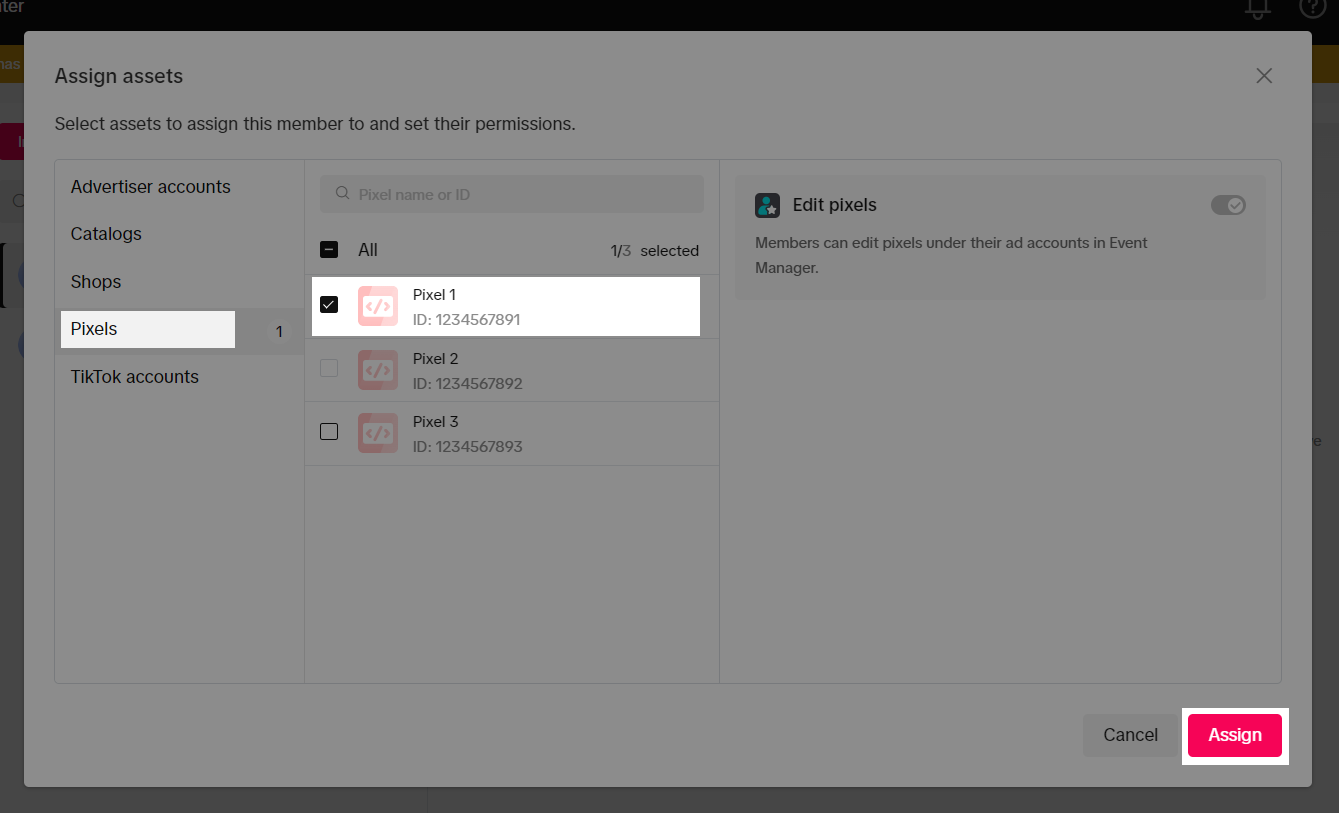The width and height of the screenshot is (1339, 813).
Task: Check the Pixel 3 checkbox
Action: pyautogui.click(x=329, y=432)
